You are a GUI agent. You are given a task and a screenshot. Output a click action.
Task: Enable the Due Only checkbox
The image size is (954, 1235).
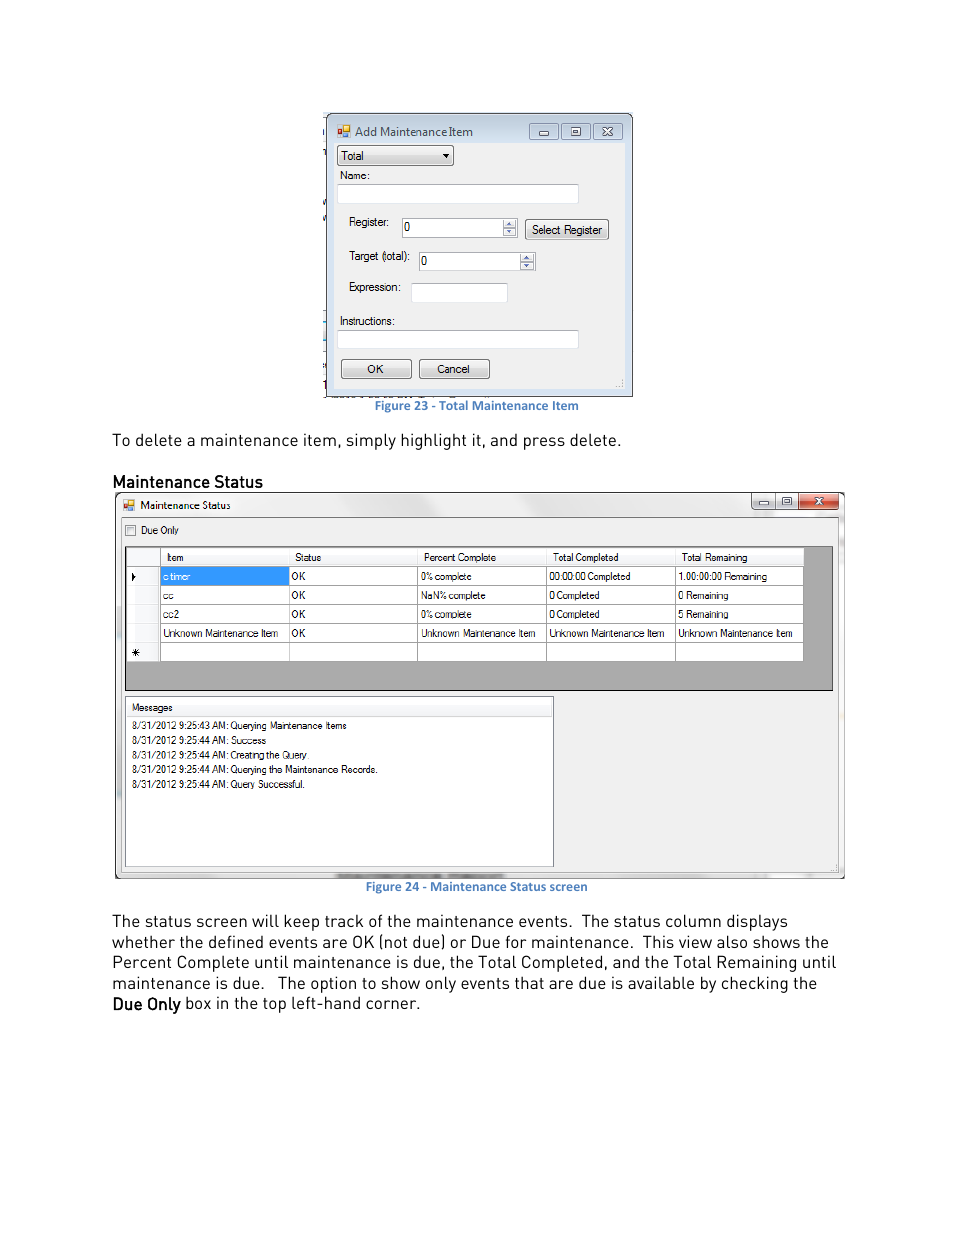coord(131,531)
